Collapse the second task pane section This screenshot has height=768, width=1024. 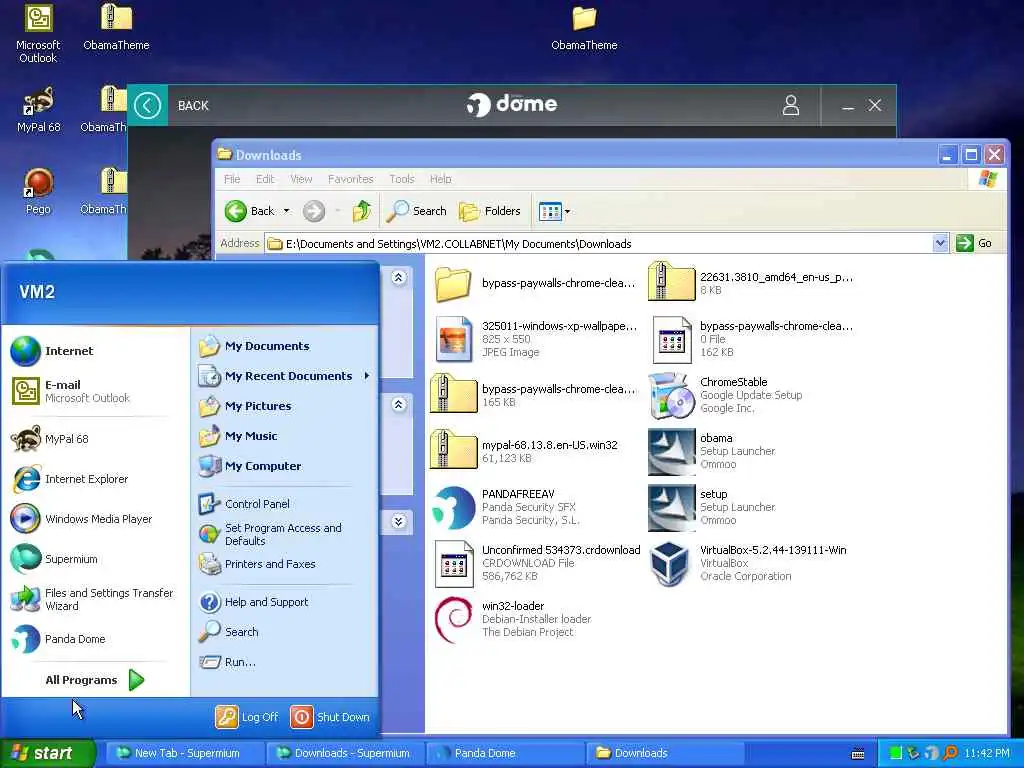[399, 405]
